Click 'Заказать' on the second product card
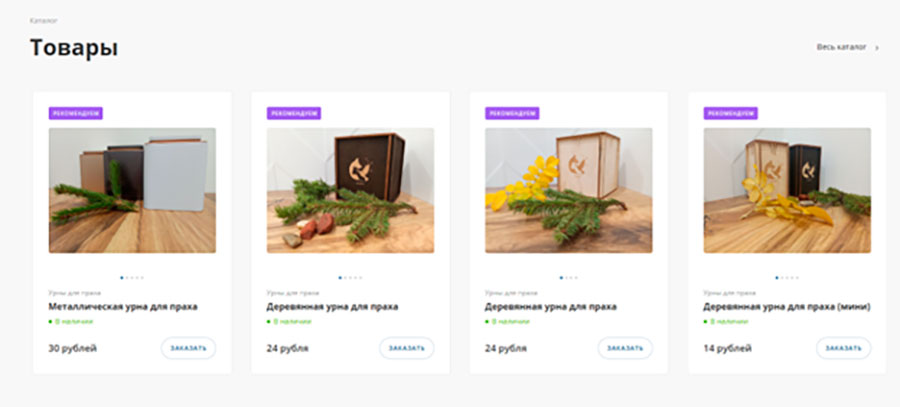This screenshot has width=900, height=407. click(406, 348)
